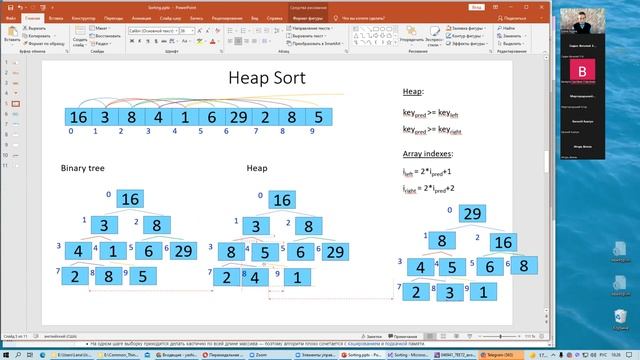Apply numbered list to text
This screenshot has height=360, width=640.
[x=244, y=31]
